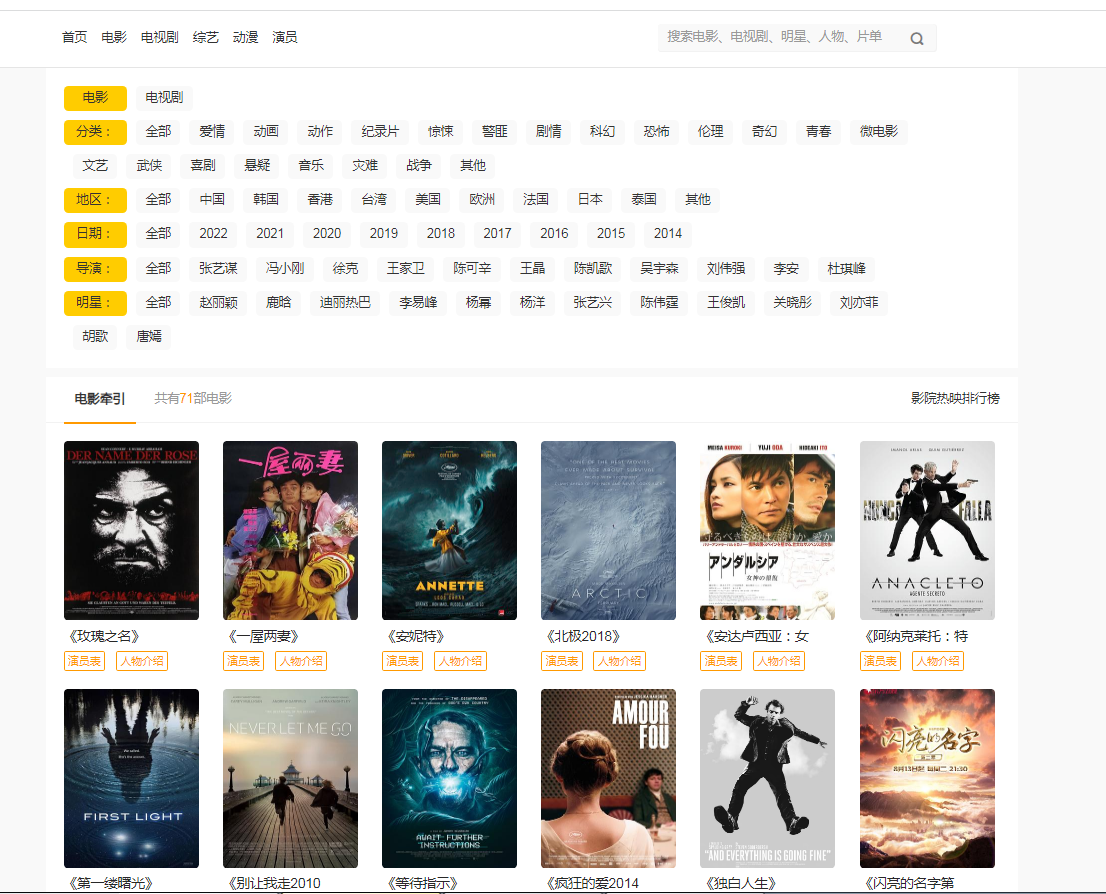The image size is (1106, 894).
Task: Open 综艺 in top navigation
Action: click(206, 38)
